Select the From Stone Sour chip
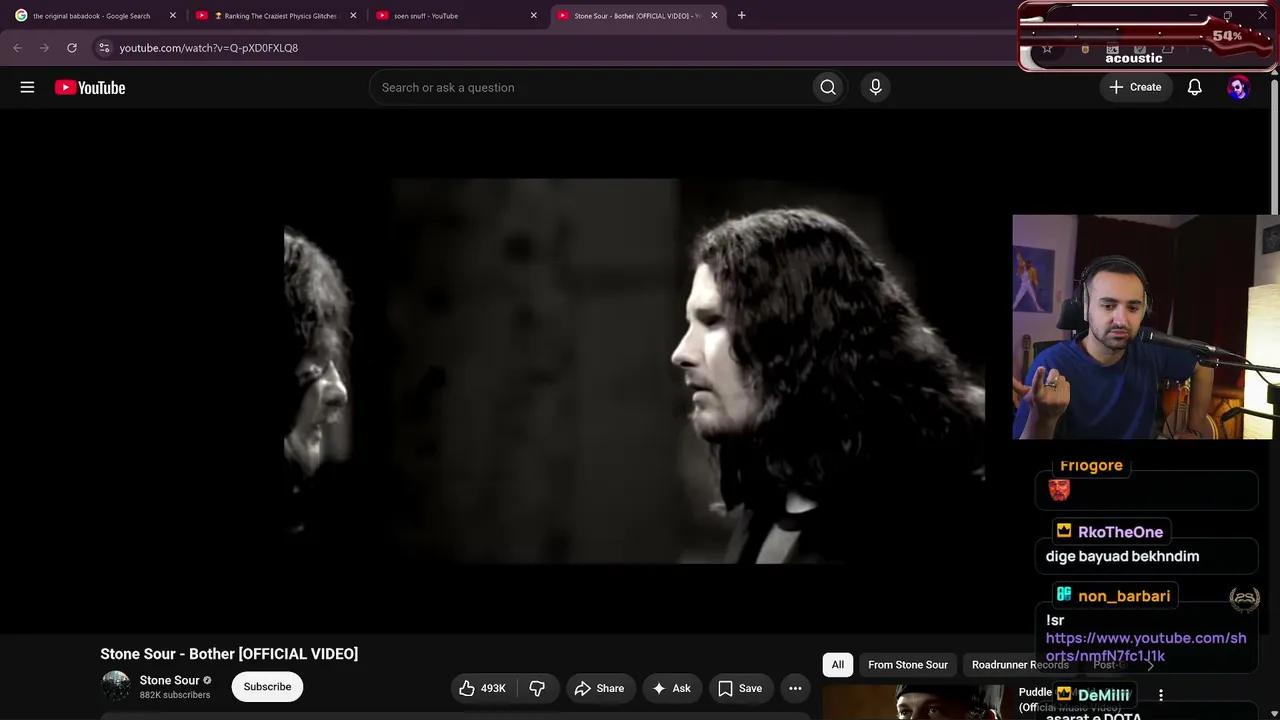This screenshot has width=1280, height=720. click(x=908, y=665)
